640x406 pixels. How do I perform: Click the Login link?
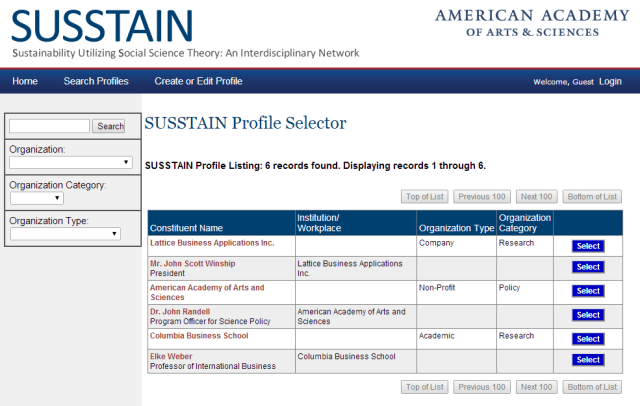click(610, 81)
